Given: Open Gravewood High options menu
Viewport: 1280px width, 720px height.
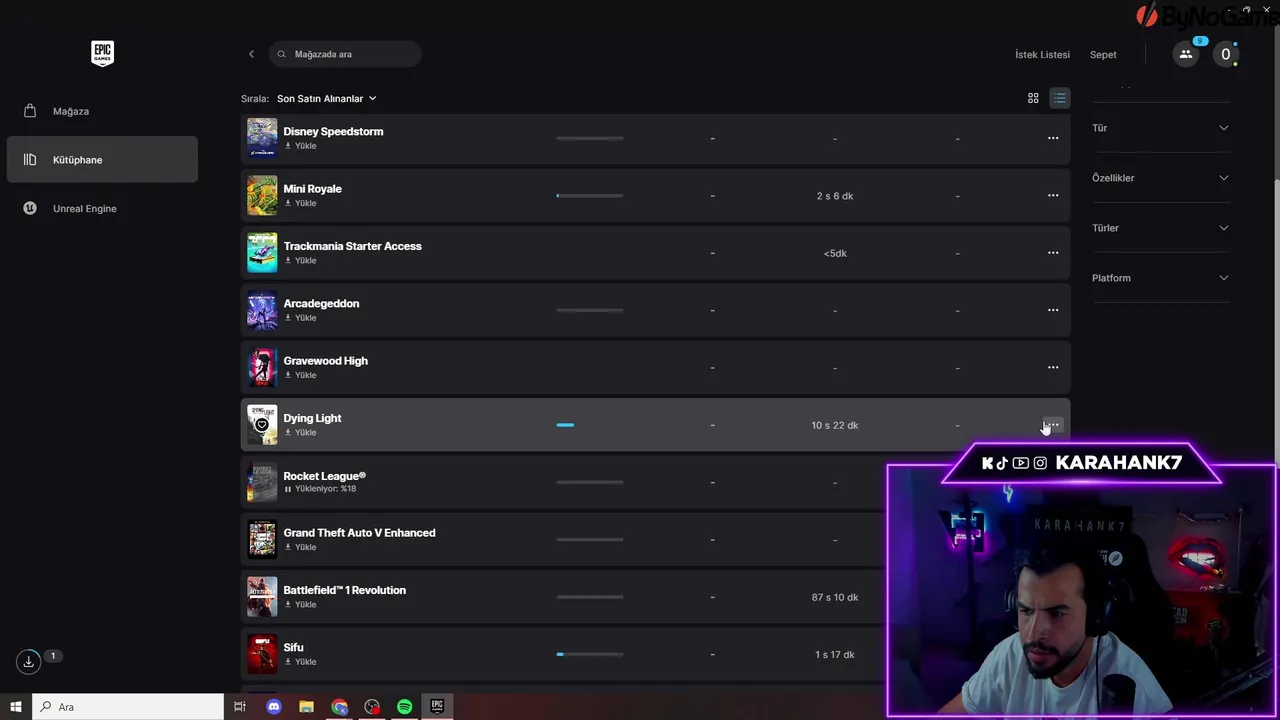Looking at the screenshot, I should click(1053, 367).
